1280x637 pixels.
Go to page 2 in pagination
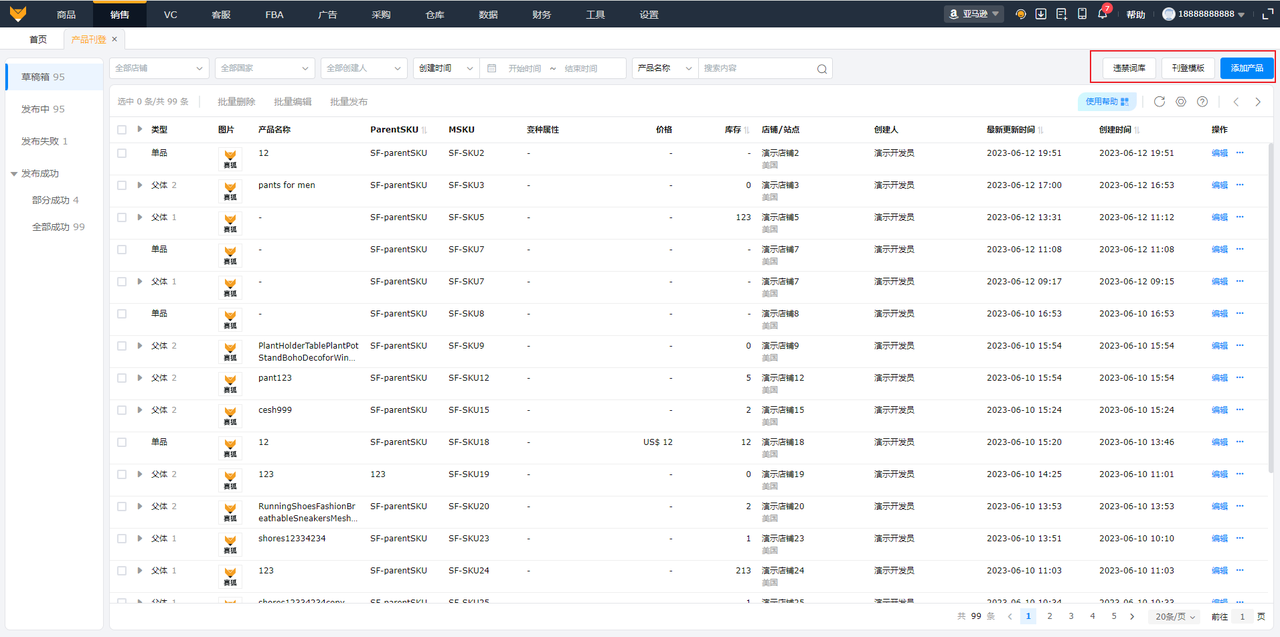pyautogui.click(x=1049, y=617)
